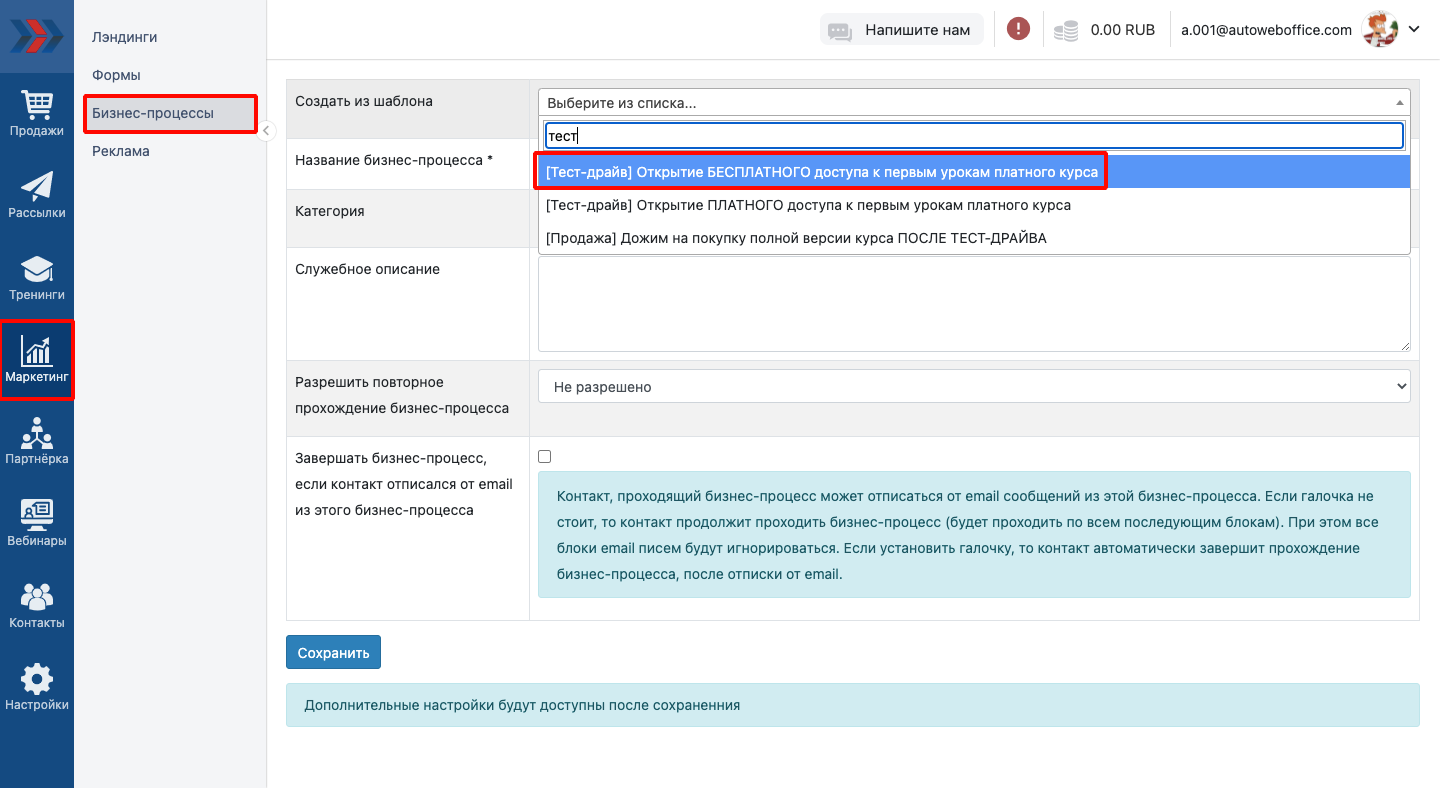Click the 'Напишите нам' support button

tap(902, 30)
